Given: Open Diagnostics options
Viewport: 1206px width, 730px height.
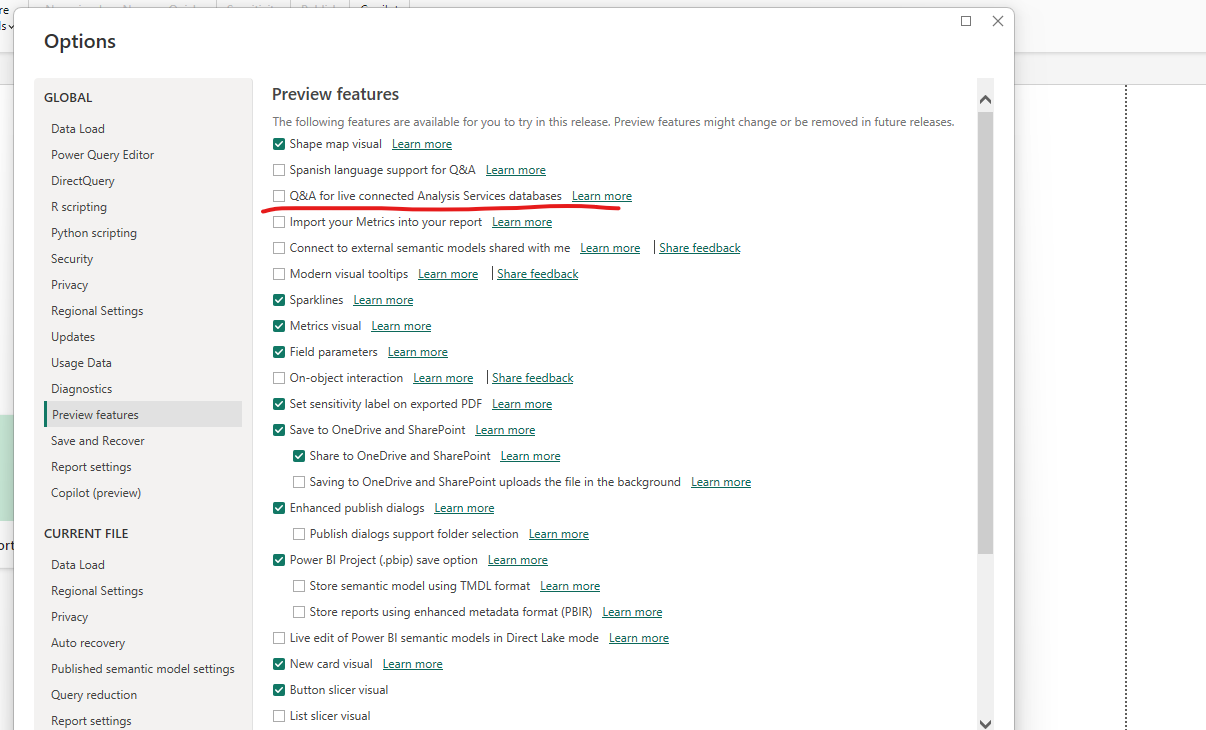Looking at the screenshot, I should [143, 389].
